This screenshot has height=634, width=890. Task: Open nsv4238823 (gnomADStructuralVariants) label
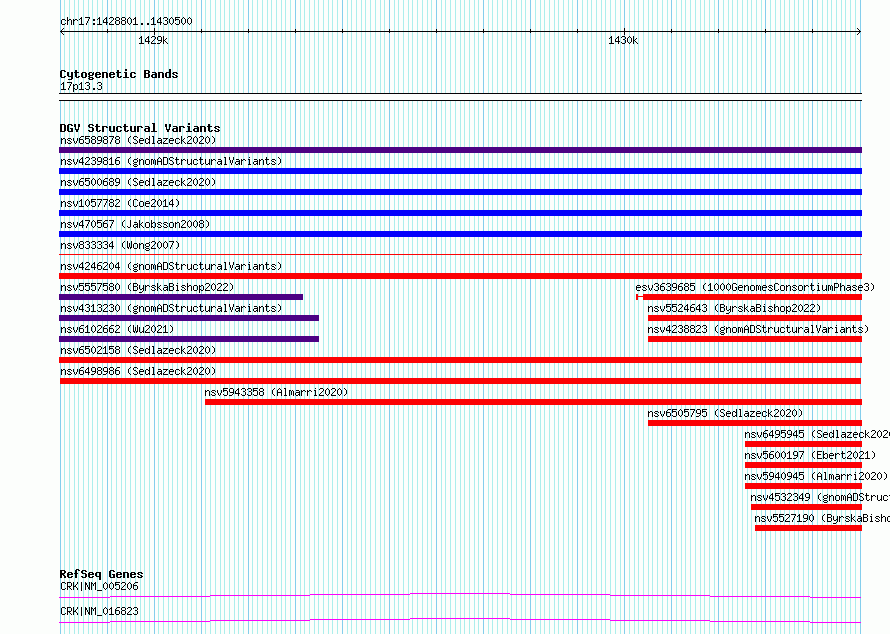pos(758,329)
